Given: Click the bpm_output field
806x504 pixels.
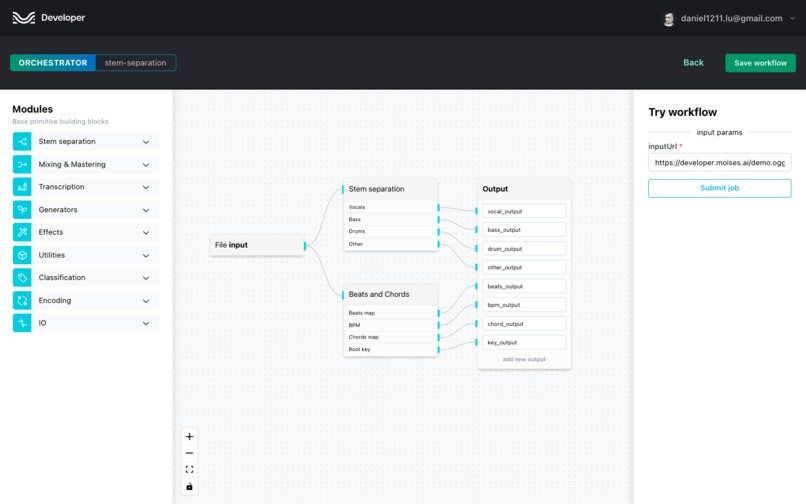Looking at the screenshot, I should click(524, 305).
